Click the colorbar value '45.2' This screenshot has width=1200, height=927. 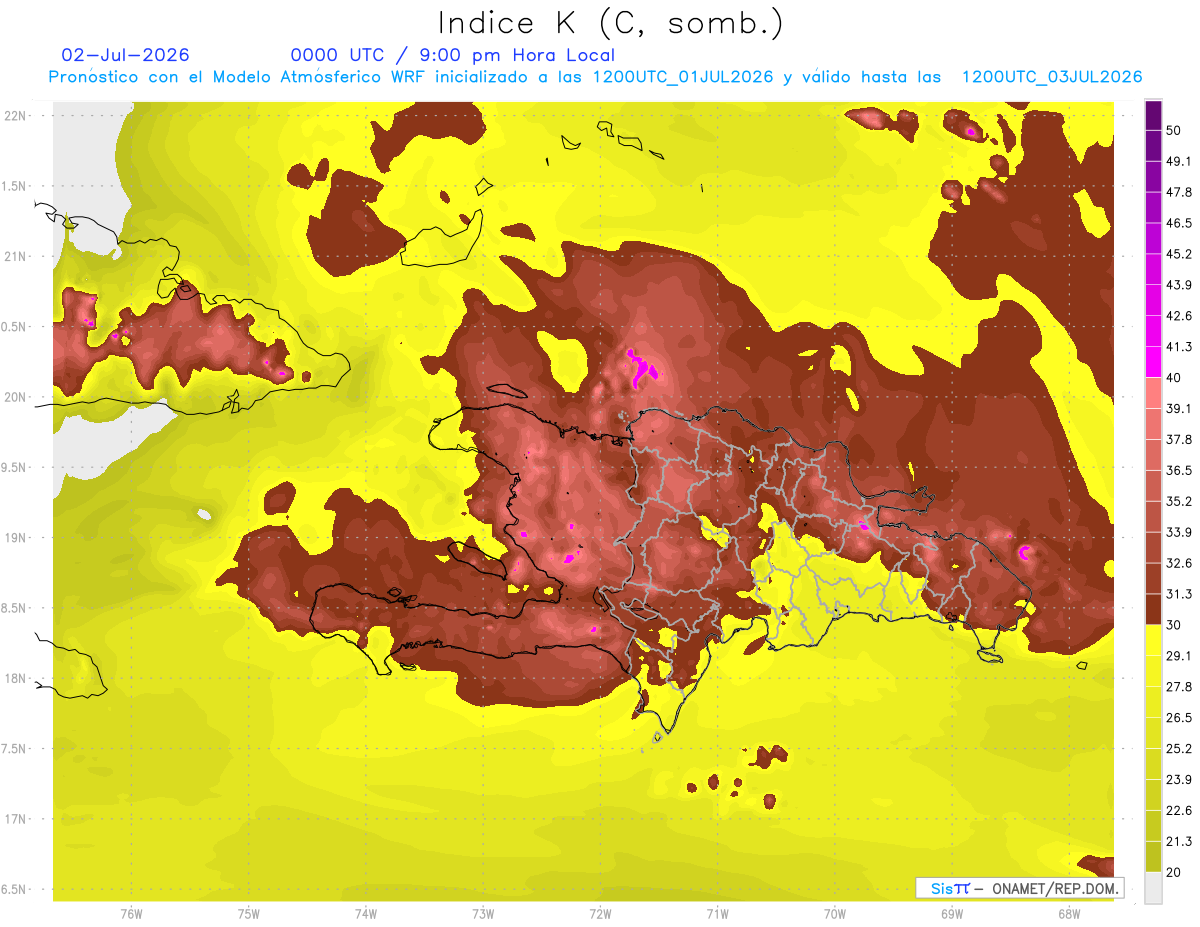[x=1179, y=254]
